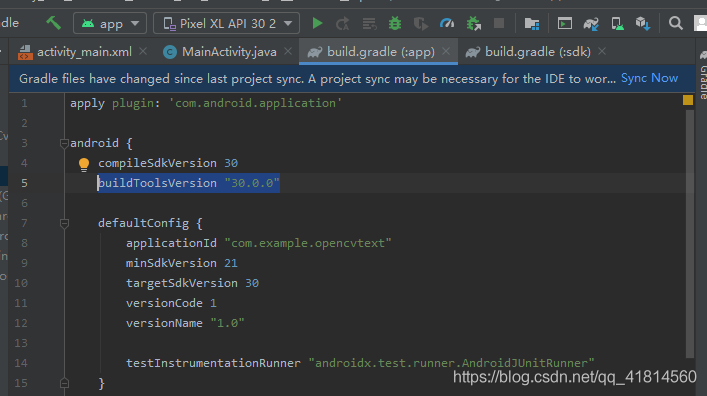The image size is (707, 396).
Task: Click line number 10 in the gutter
Action: 21,283
